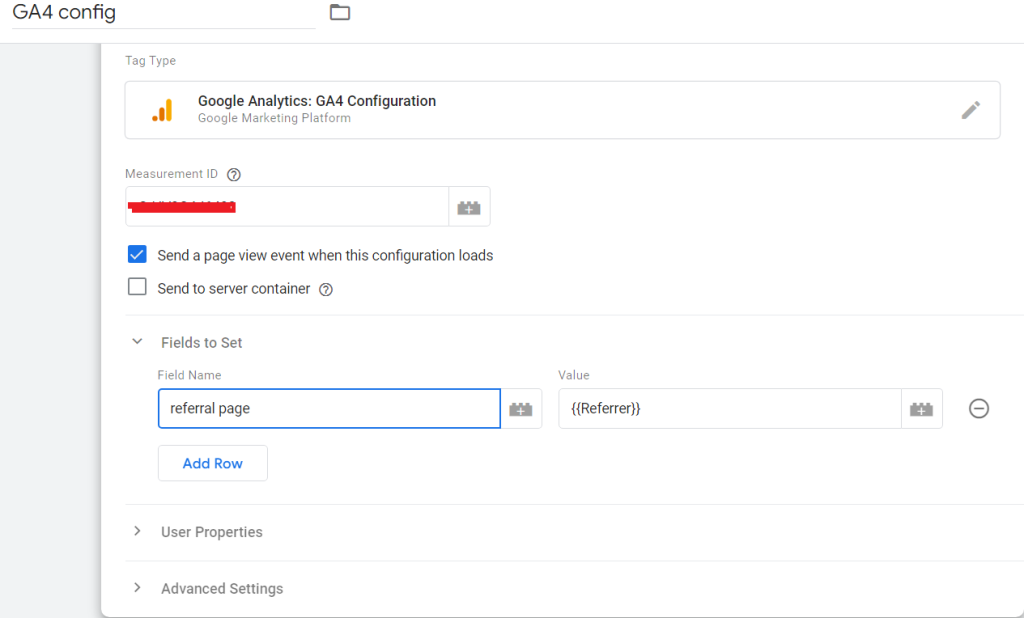Click the GA4 Configuration bar chart logo
Viewport: 1024px width, 618px height.
(164, 110)
